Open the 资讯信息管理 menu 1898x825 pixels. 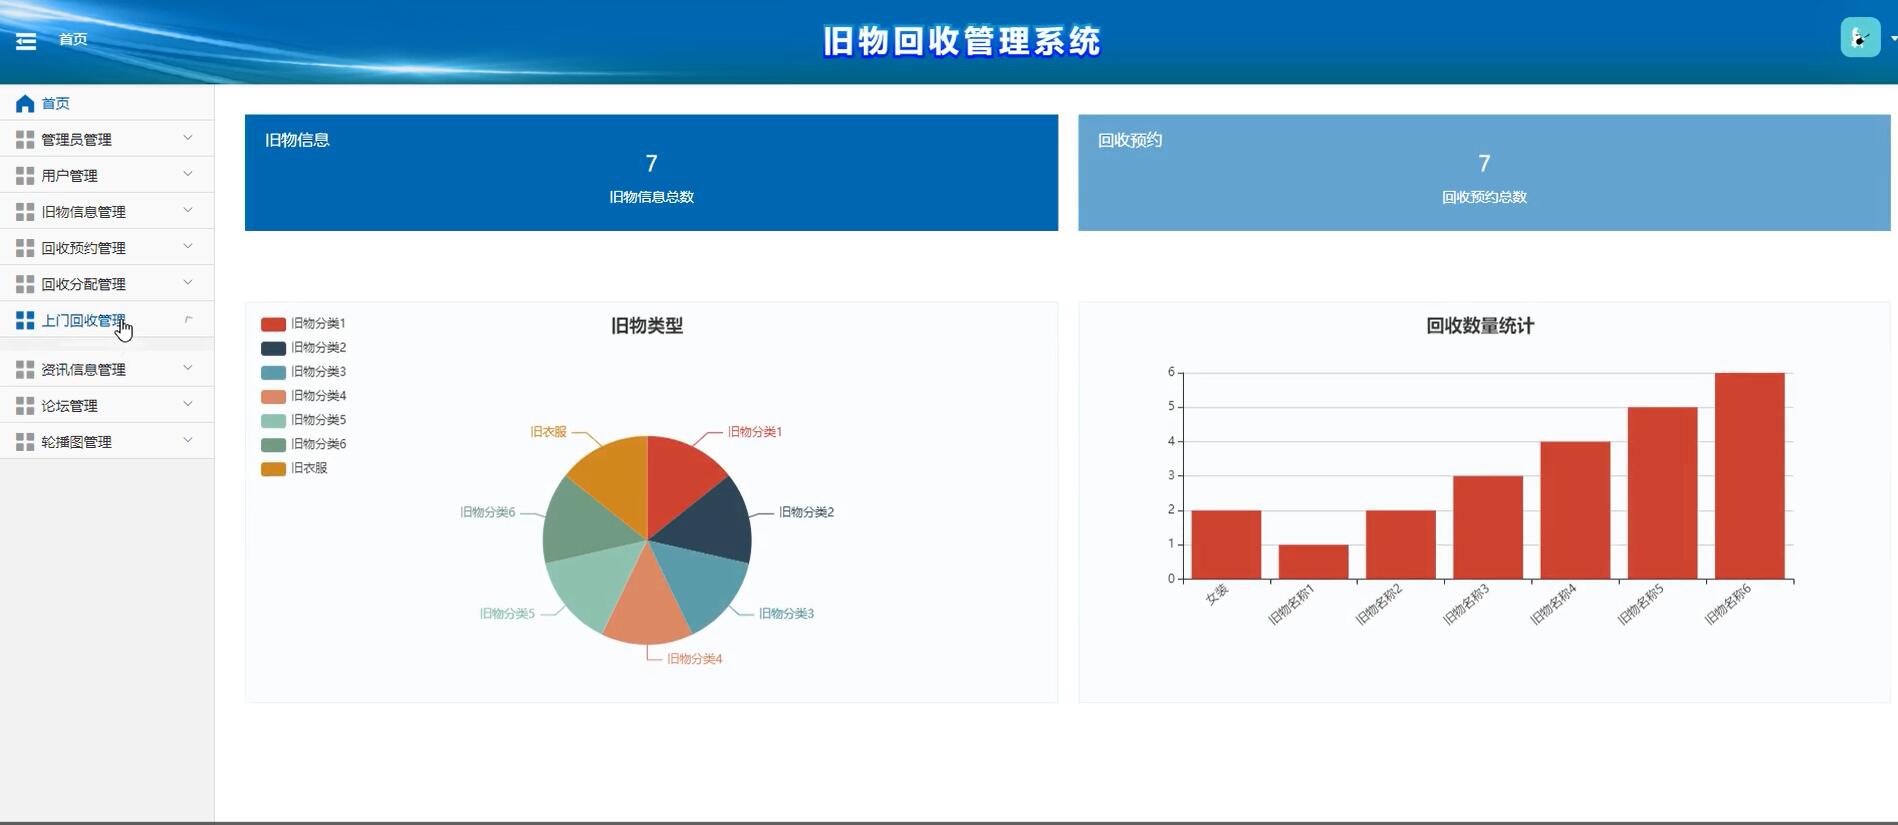point(107,369)
